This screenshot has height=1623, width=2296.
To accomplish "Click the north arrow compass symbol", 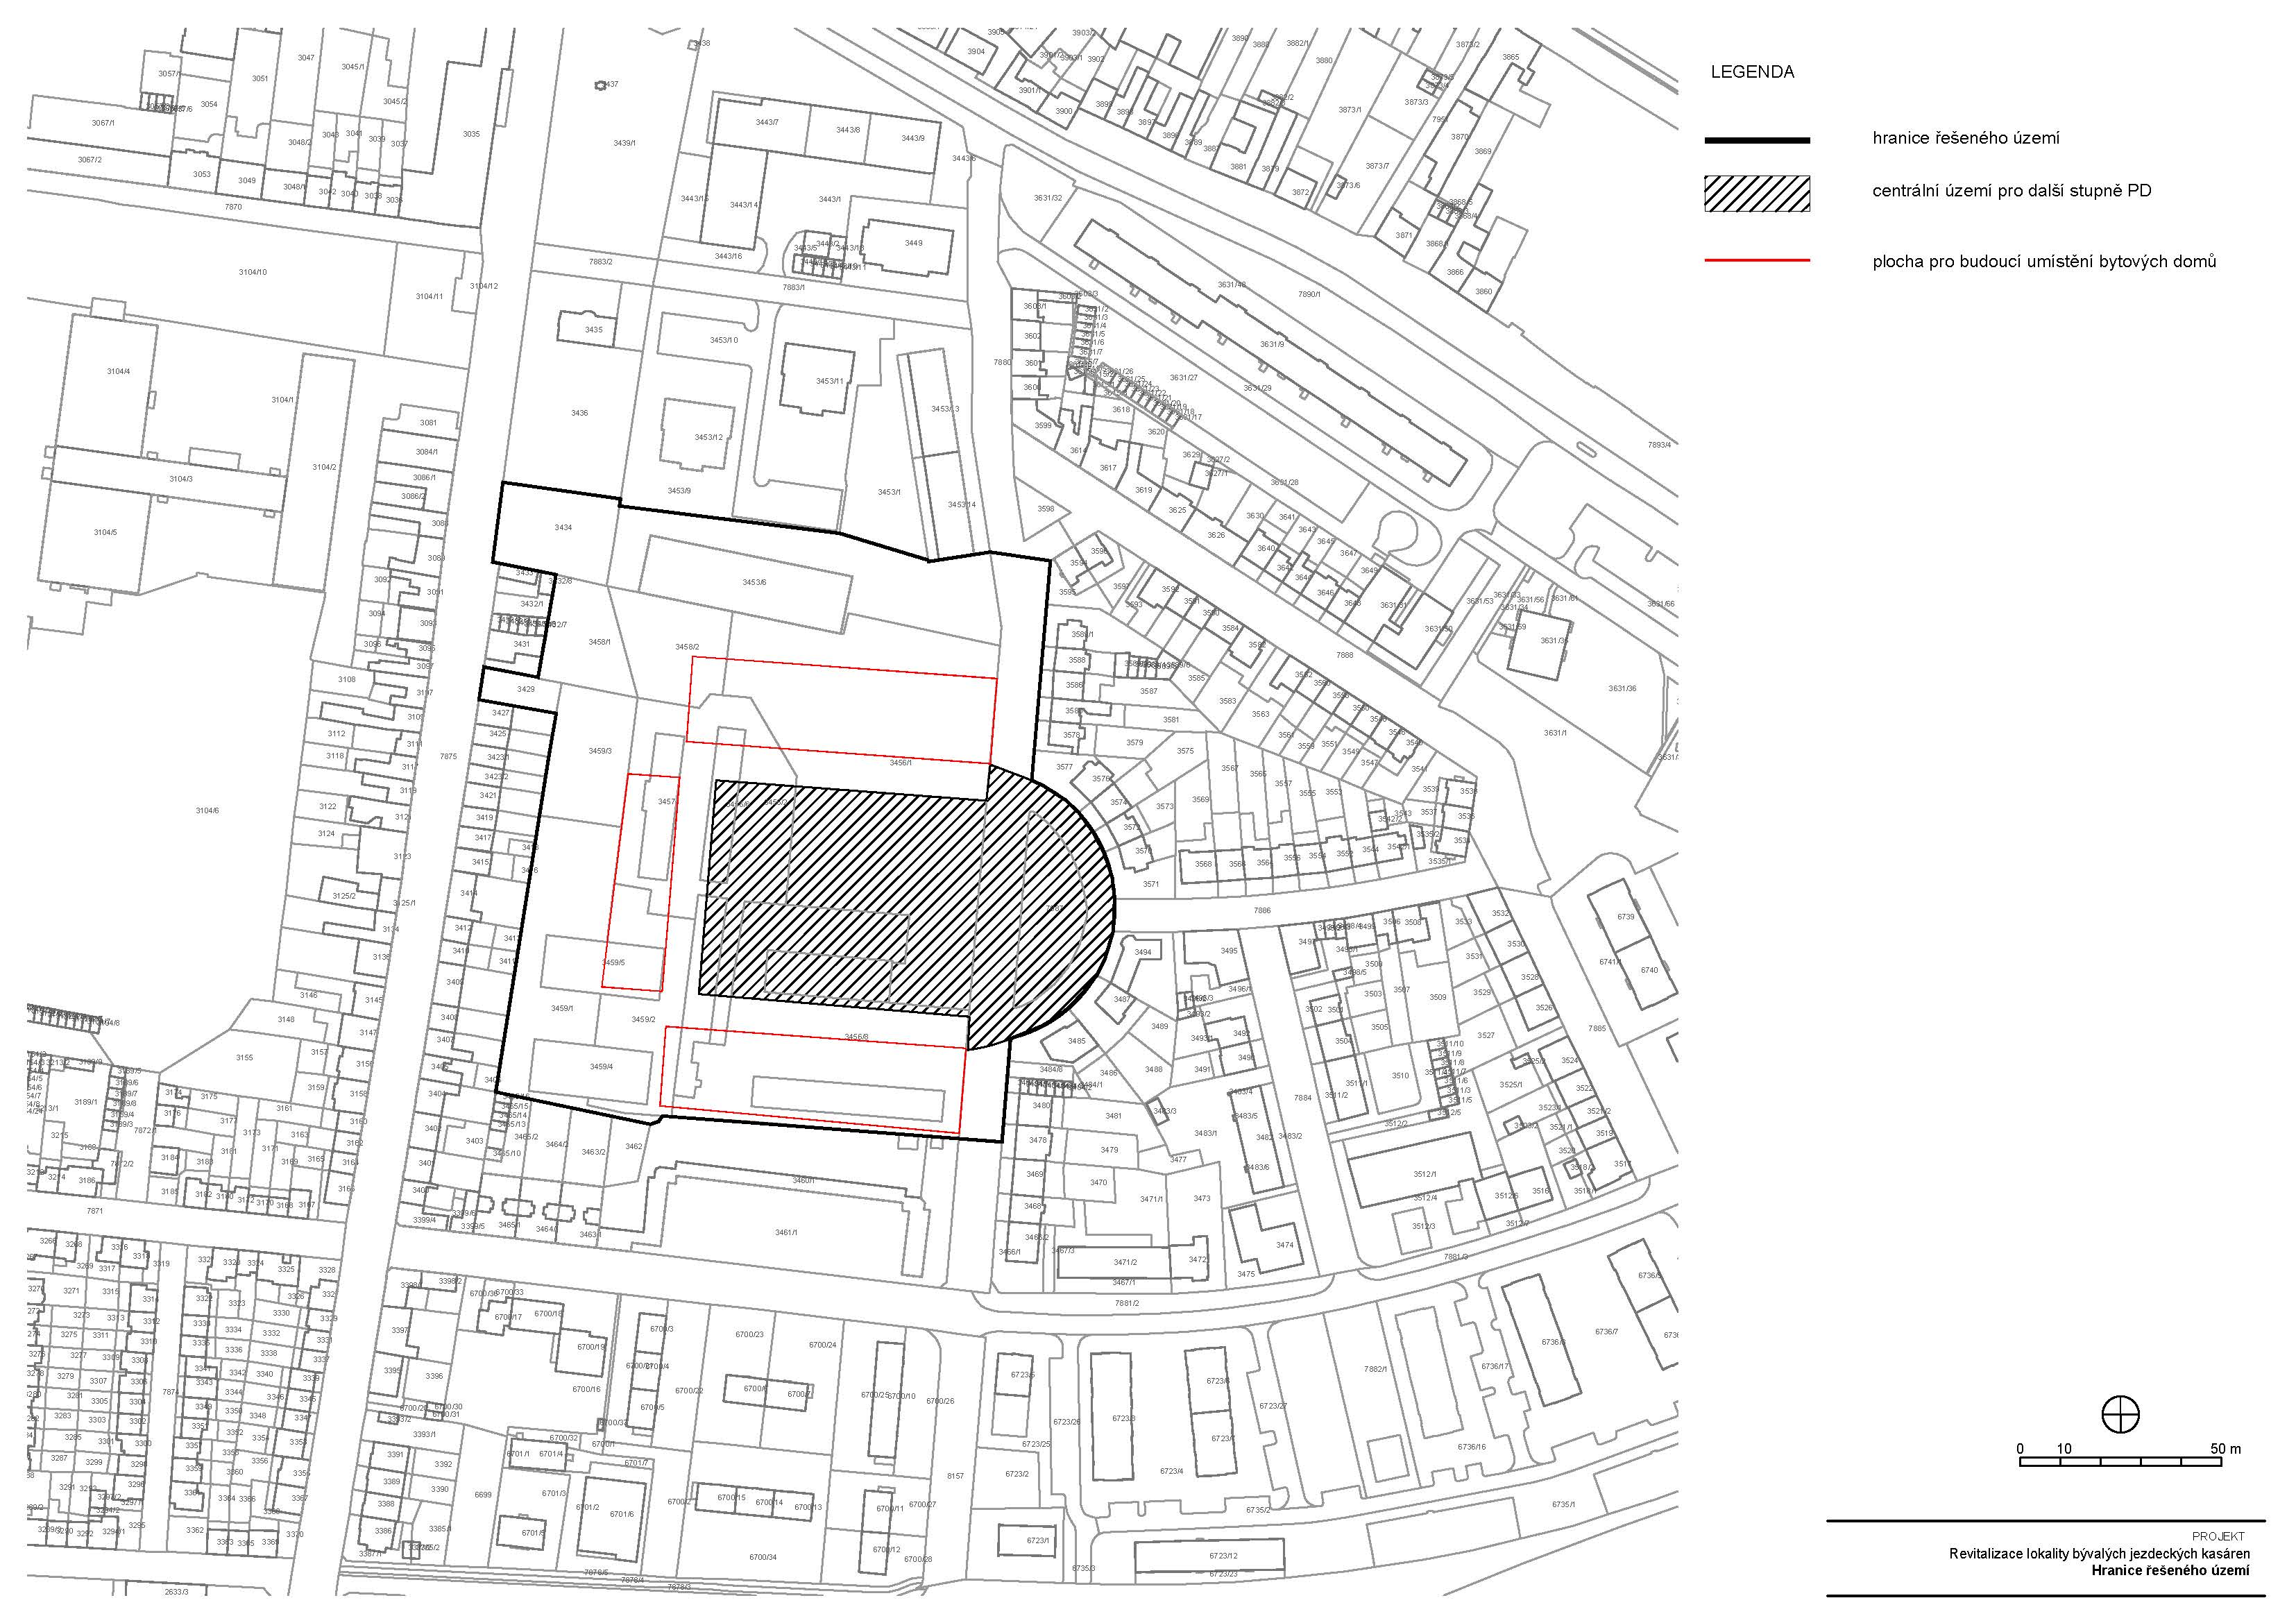I will pyautogui.click(x=2120, y=1414).
